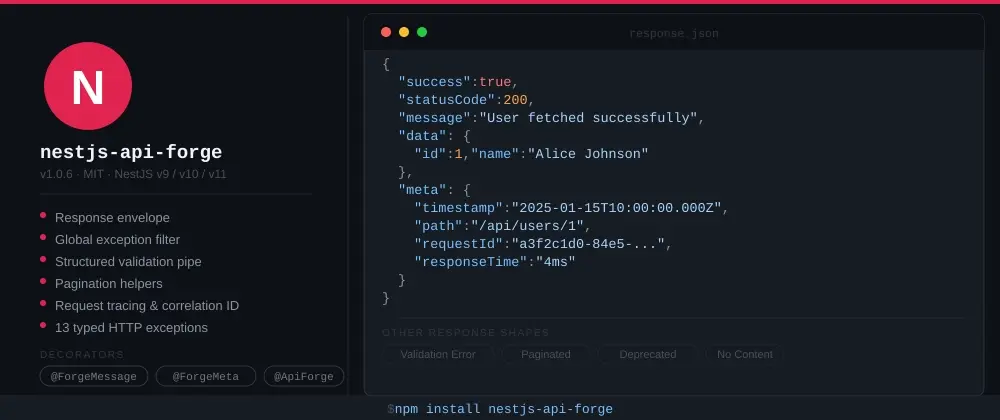
Task: Click the response.json window title
Action: click(x=674, y=33)
